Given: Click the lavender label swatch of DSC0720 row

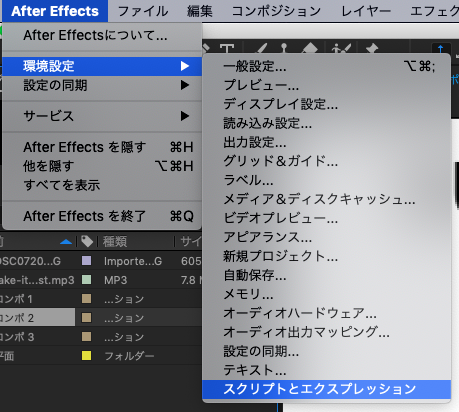Looking at the screenshot, I should (x=87, y=261).
